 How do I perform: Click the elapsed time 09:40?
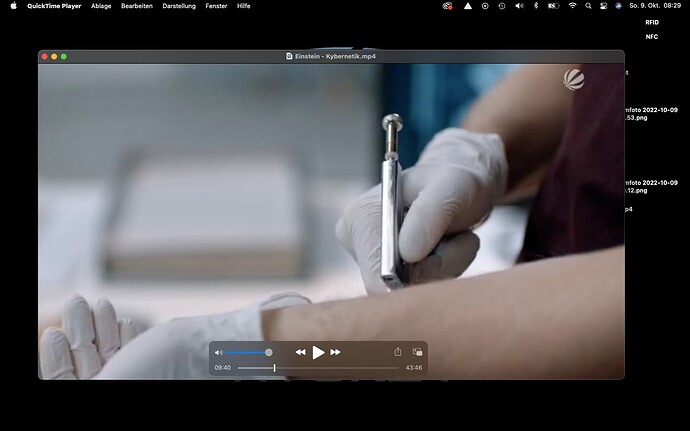coord(223,368)
